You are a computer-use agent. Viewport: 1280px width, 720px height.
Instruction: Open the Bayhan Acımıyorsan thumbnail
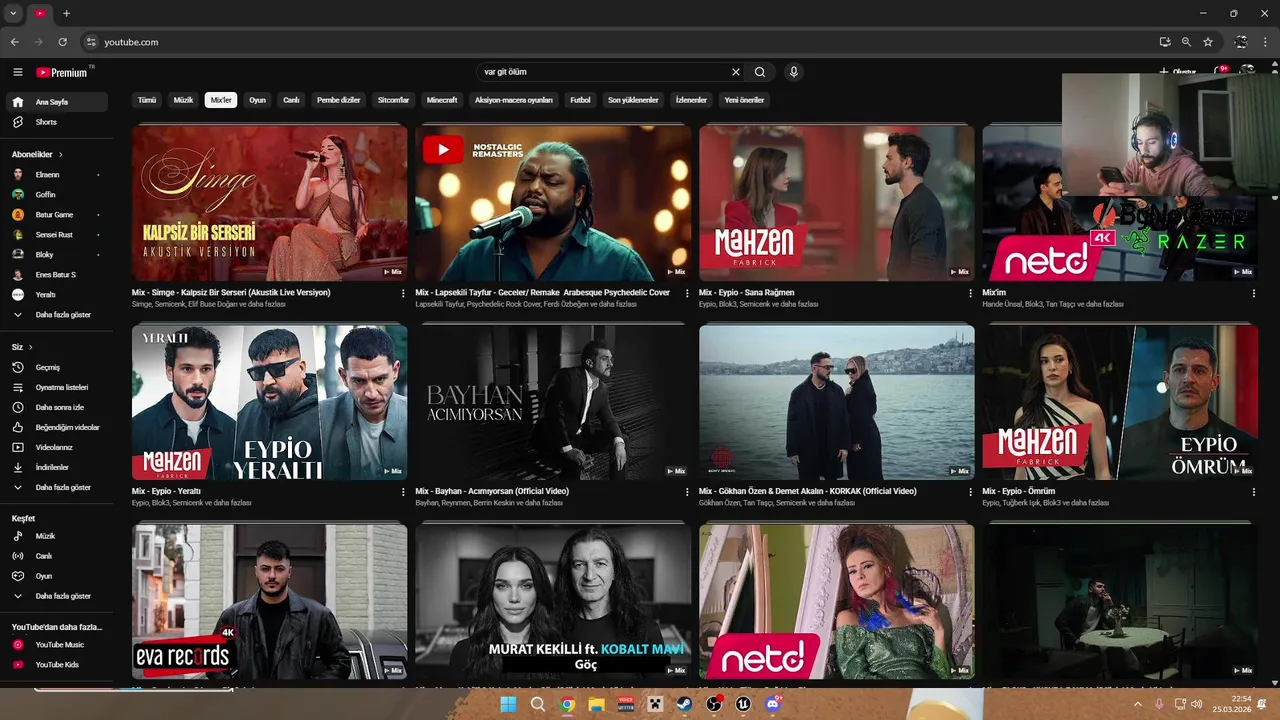tap(553, 402)
